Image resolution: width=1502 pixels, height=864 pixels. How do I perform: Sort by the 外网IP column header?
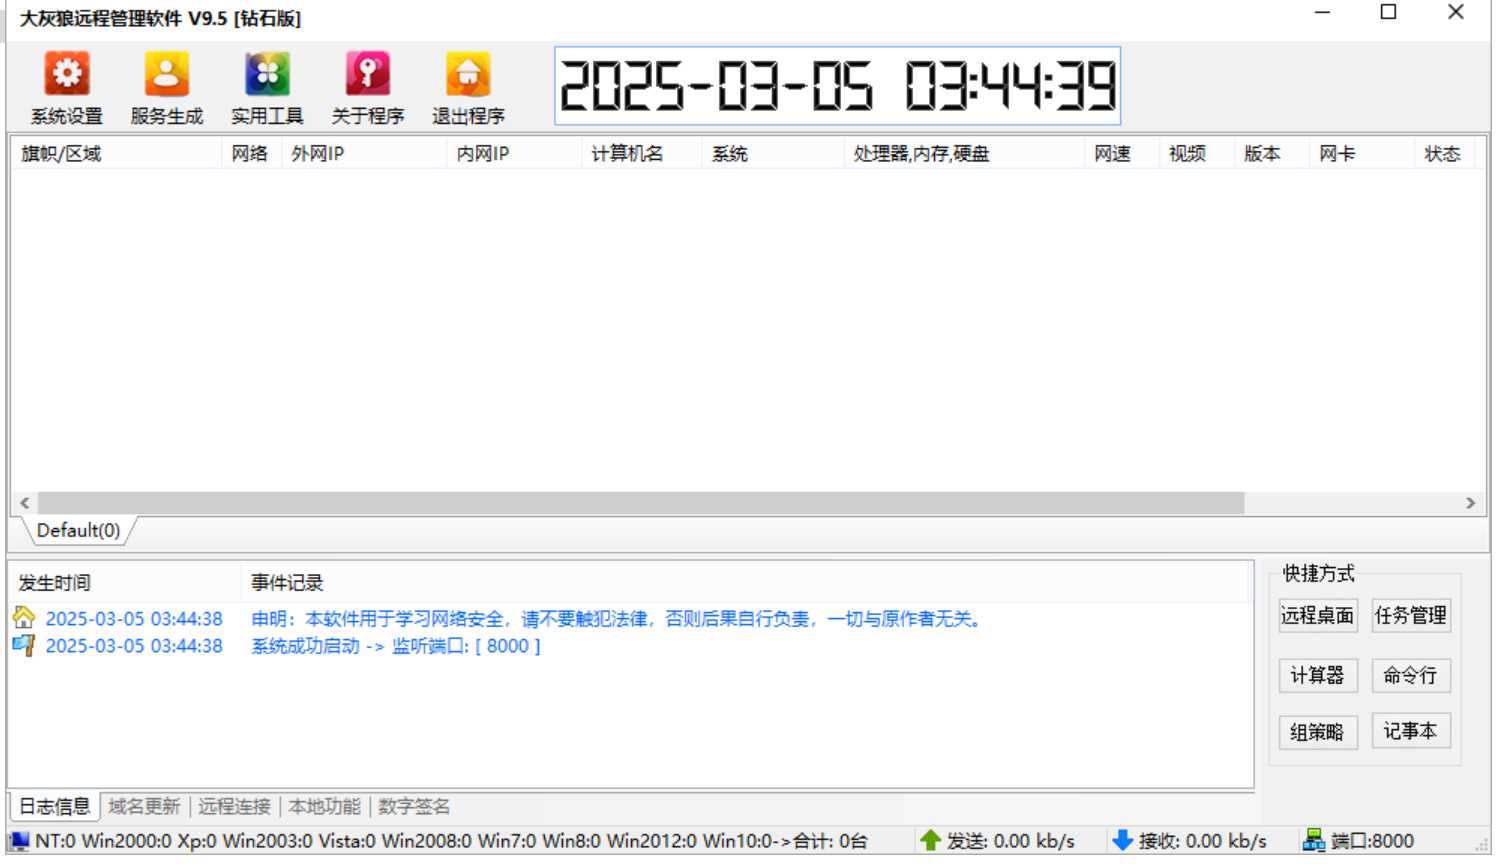click(x=318, y=154)
